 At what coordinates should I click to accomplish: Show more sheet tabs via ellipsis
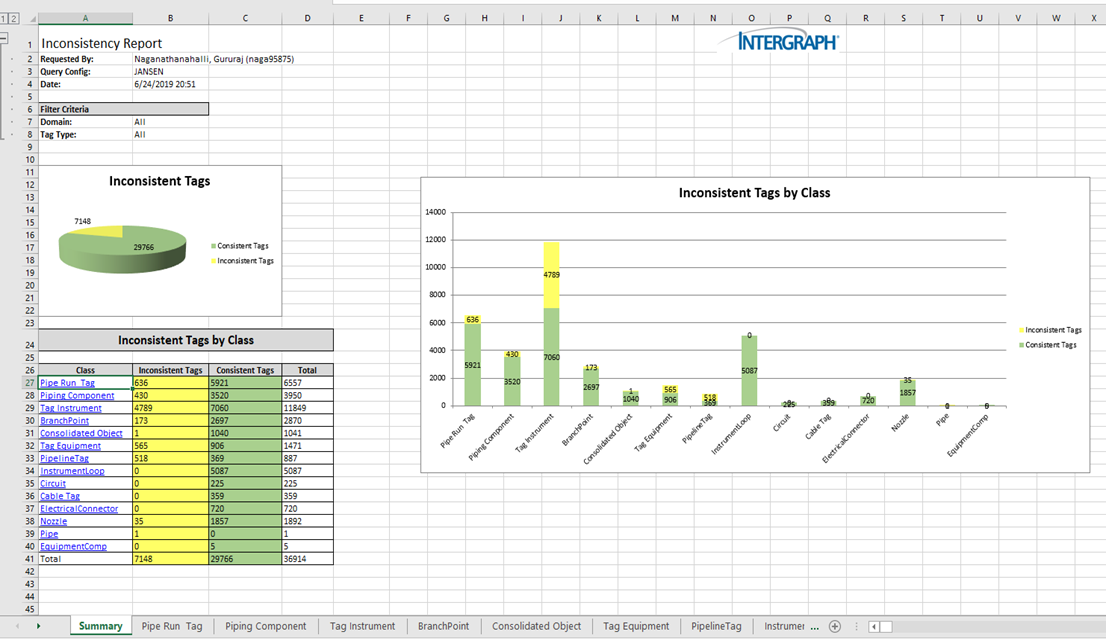(814, 627)
